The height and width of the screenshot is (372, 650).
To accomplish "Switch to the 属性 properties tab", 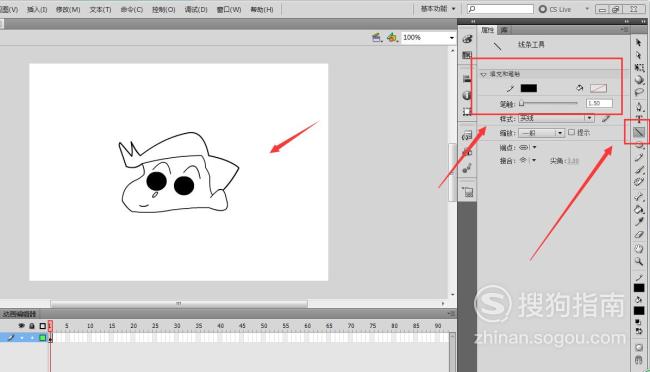I will [488, 30].
